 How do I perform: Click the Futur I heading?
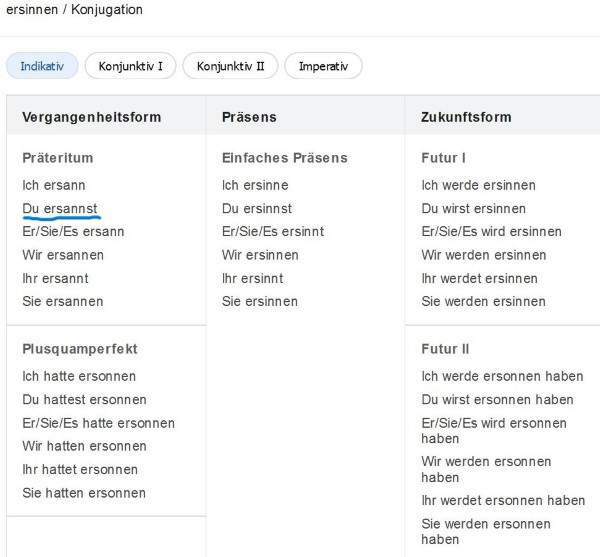point(443,158)
